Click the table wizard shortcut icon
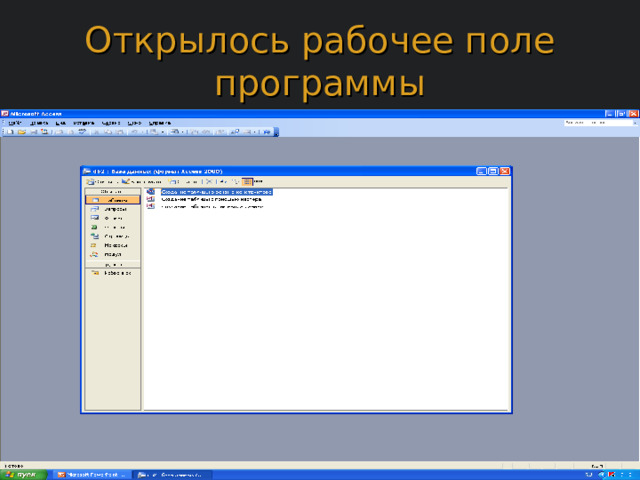640x480 pixels. pos(151,199)
